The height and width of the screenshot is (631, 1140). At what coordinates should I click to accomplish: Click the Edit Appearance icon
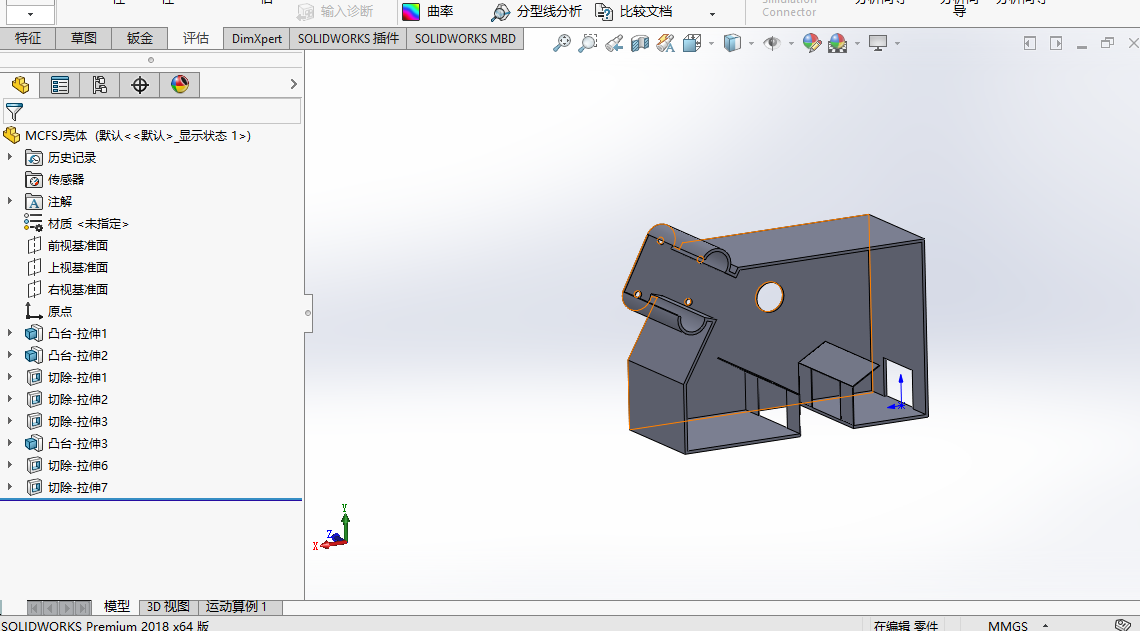point(811,44)
